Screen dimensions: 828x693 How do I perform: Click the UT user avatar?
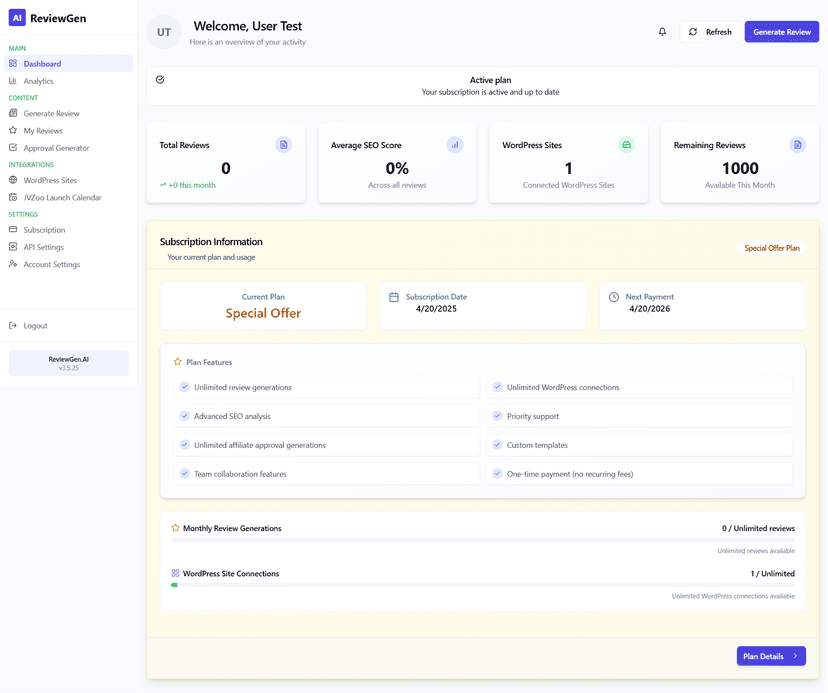tap(164, 32)
